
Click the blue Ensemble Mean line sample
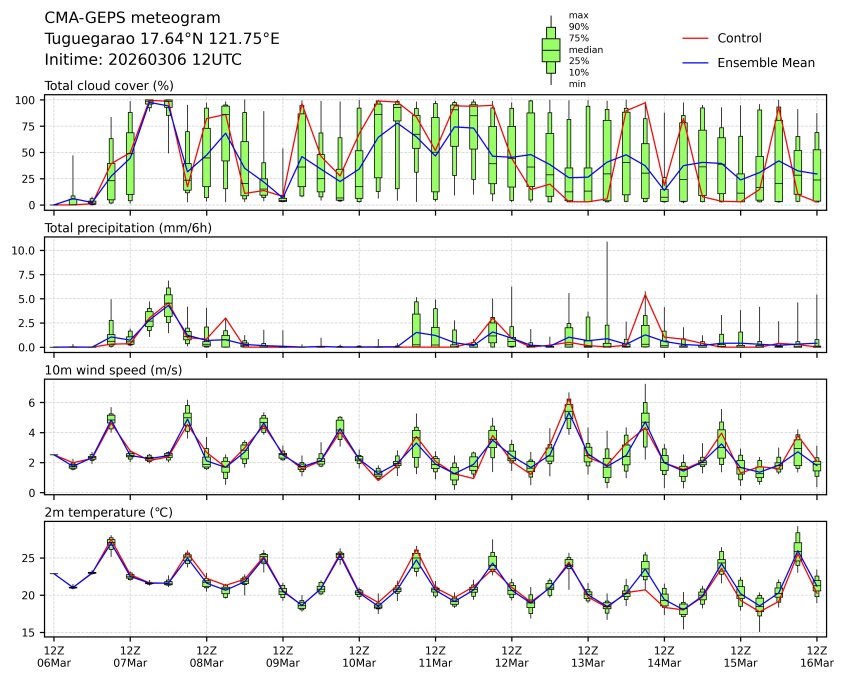pos(695,62)
